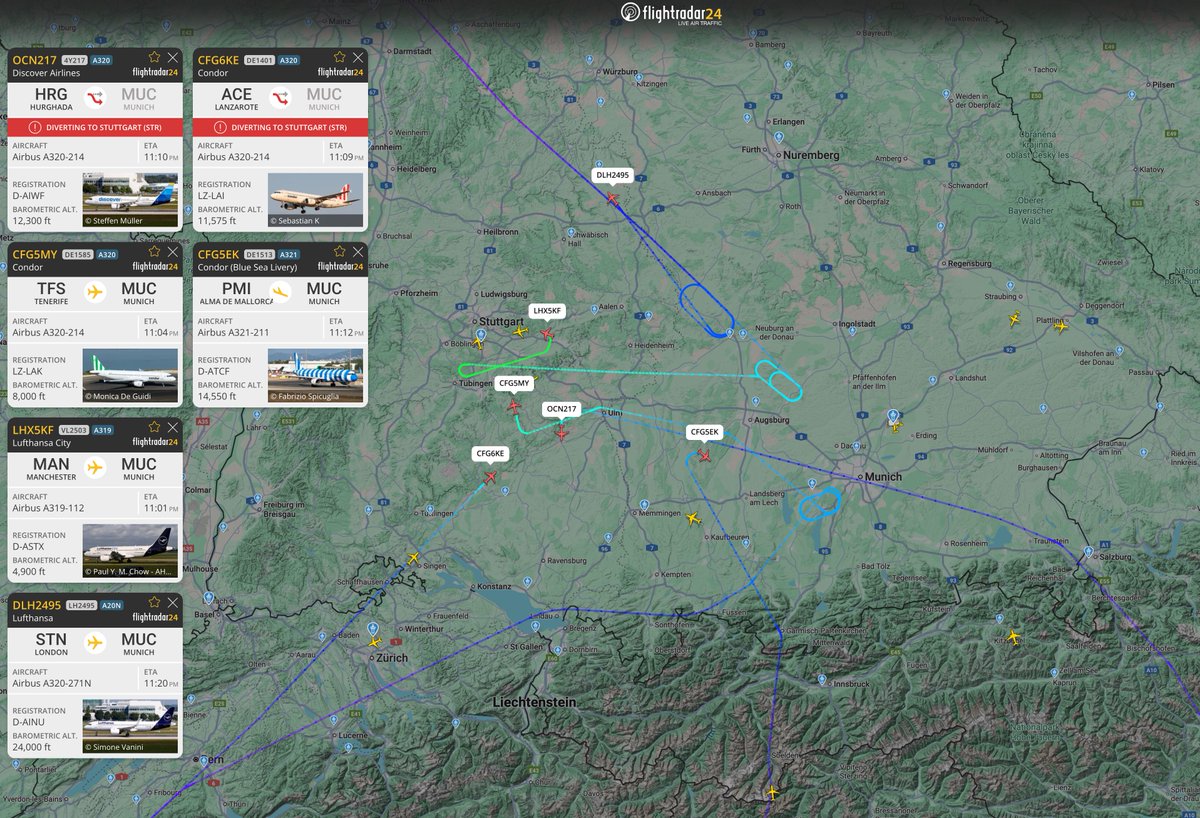
Task: Click CFG5MY callsign in card header
Action: pyautogui.click(x=35, y=254)
